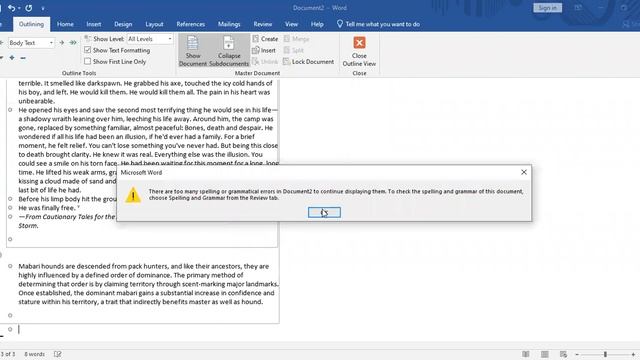Click the Ribbon Display Options icon
The width and height of the screenshot is (640, 360).
(578, 8)
